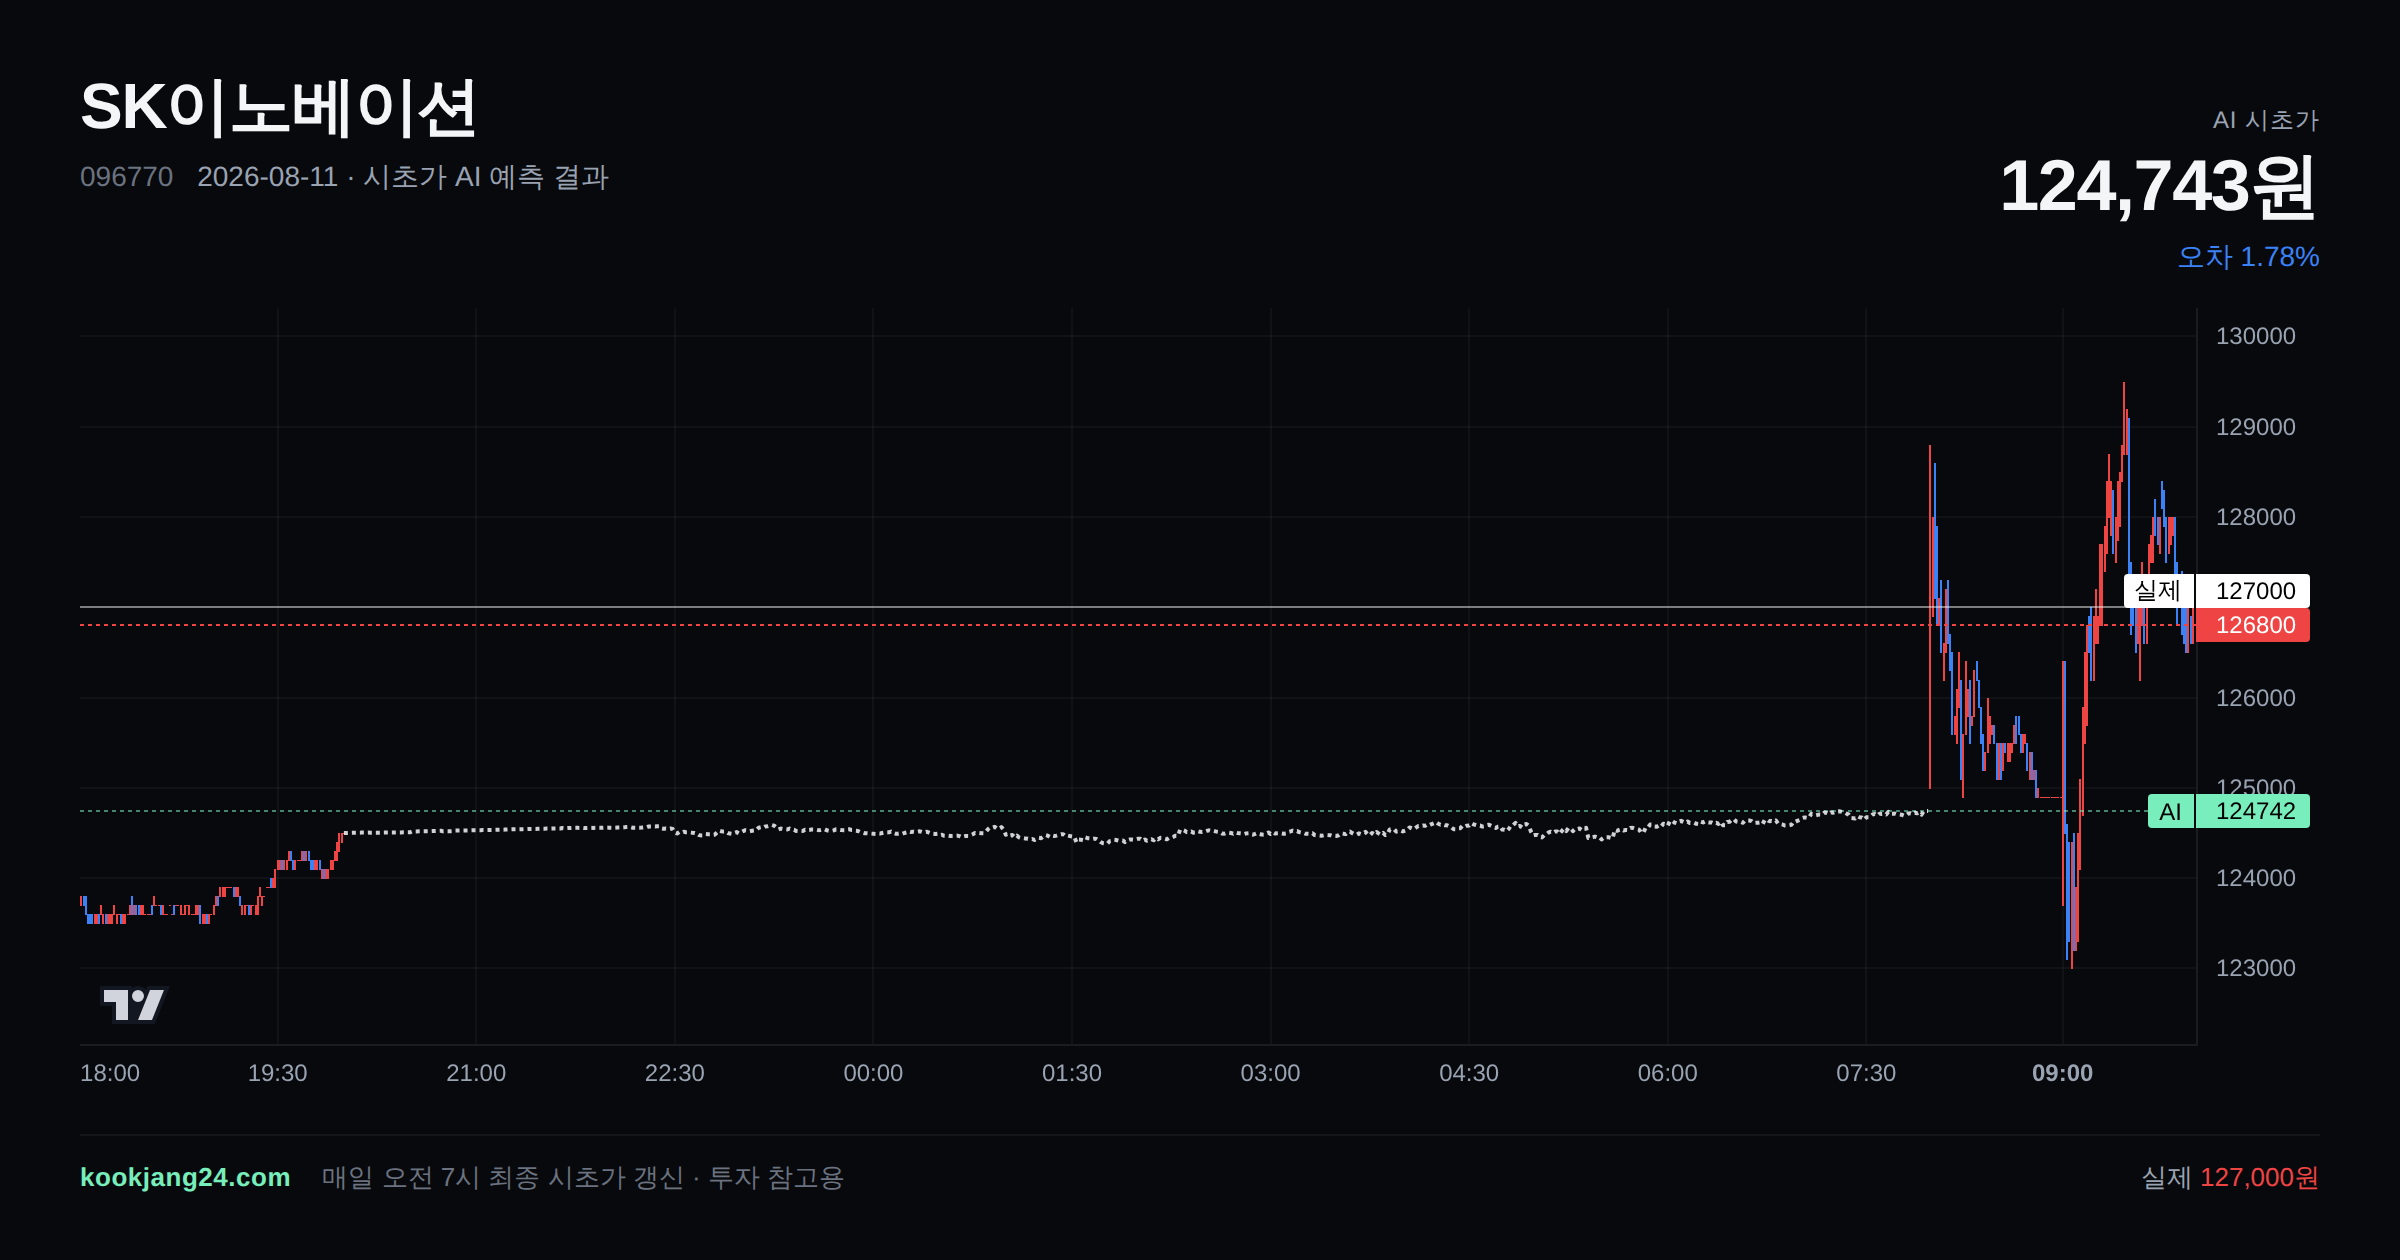The image size is (2400, 1260).
Task: Click the 03:00 time axis label
Action: 1270,1073
